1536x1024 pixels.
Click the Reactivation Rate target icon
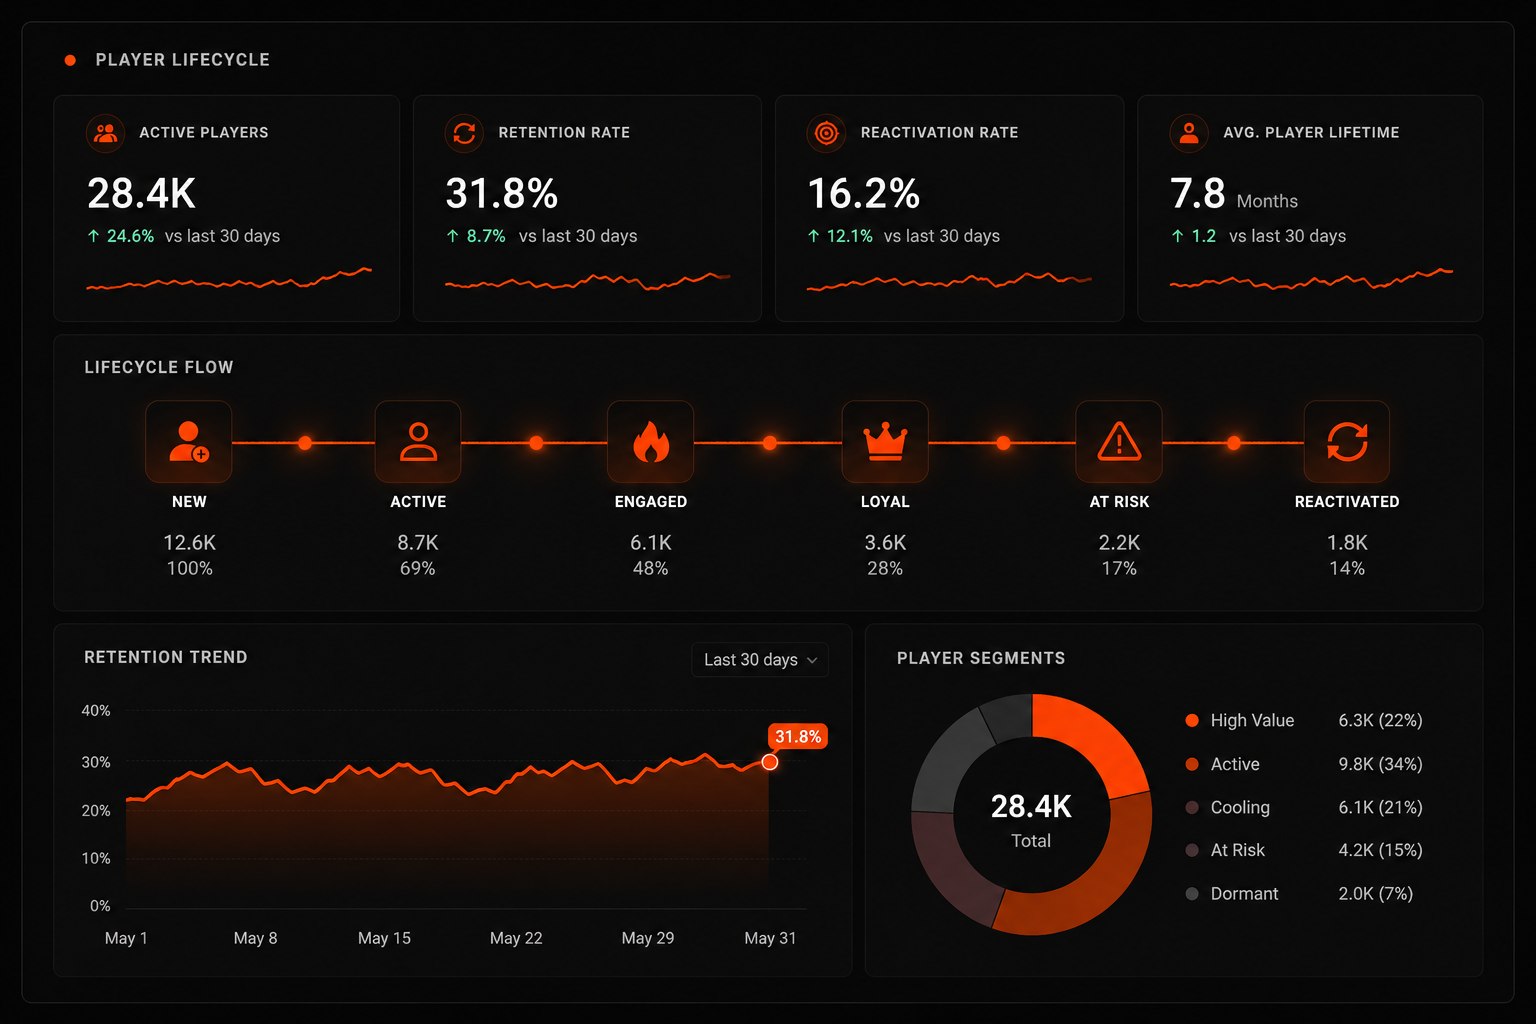[826, 133]
